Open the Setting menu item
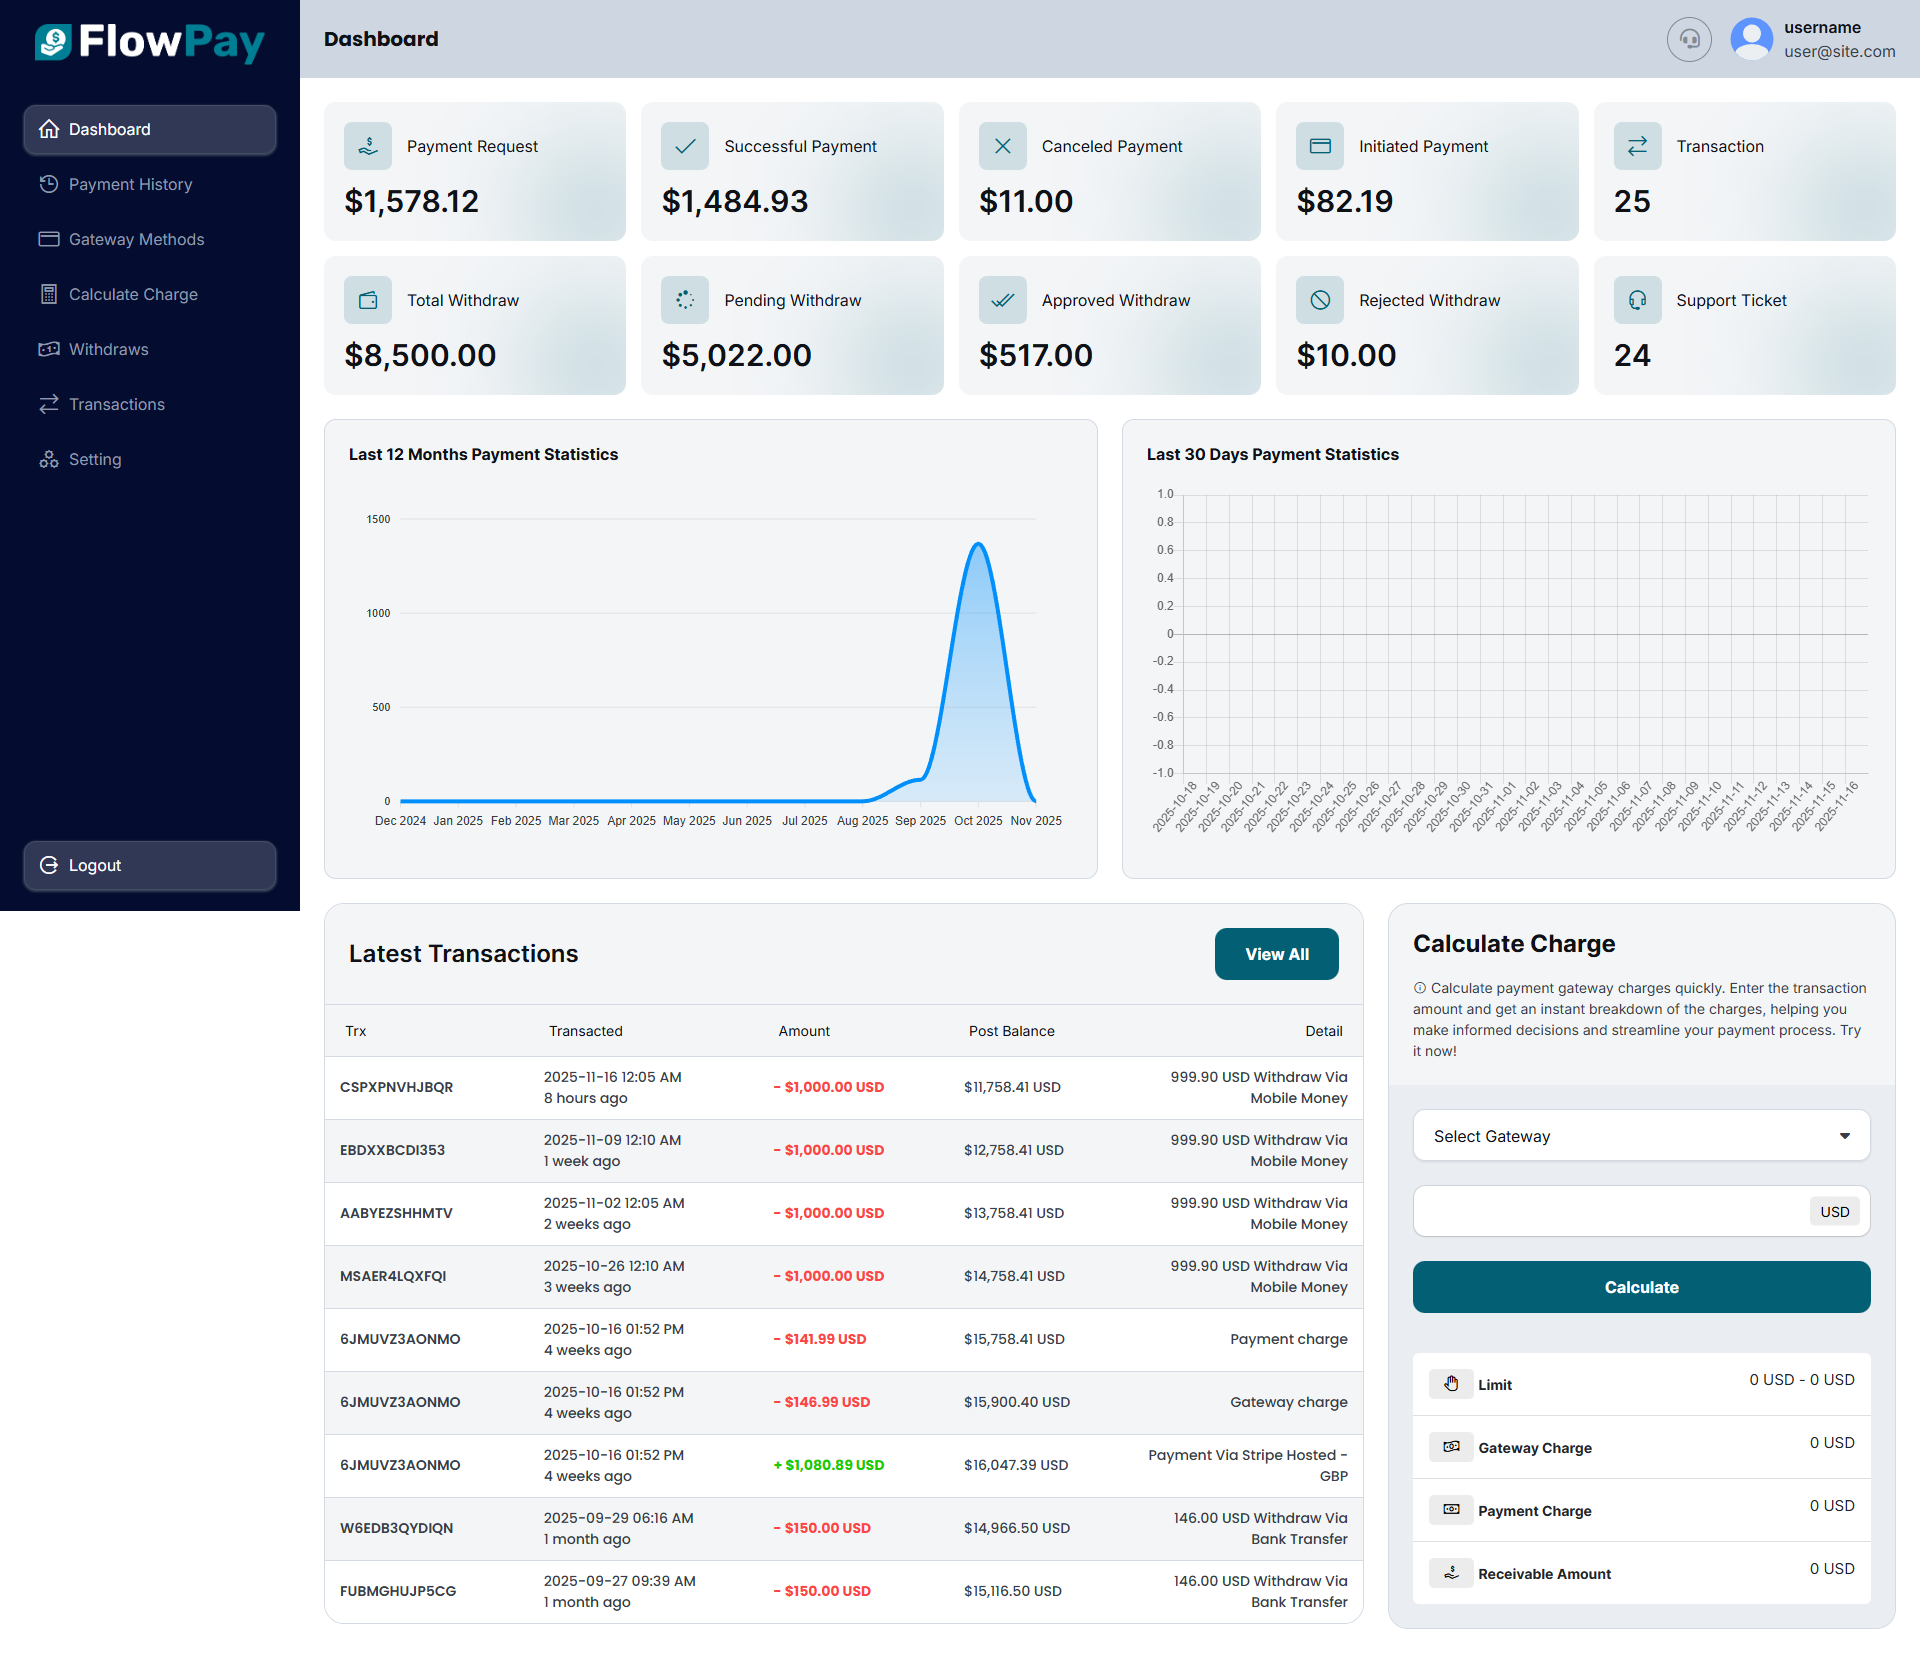Image resolution: width=1920 pixels, height=1653 pixels. [95, 459]
